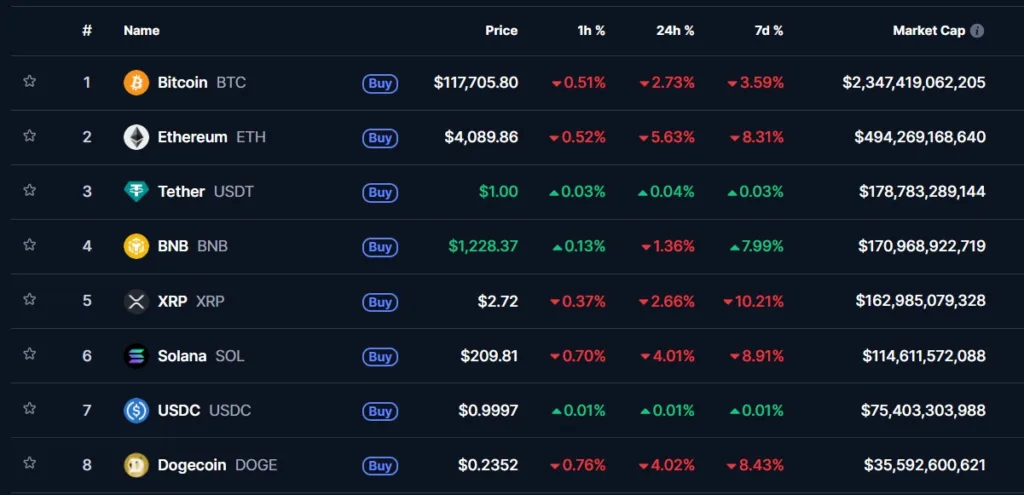Sort the table by Price column
This screenshot has height=495, width=1024.
coord(501,31)
